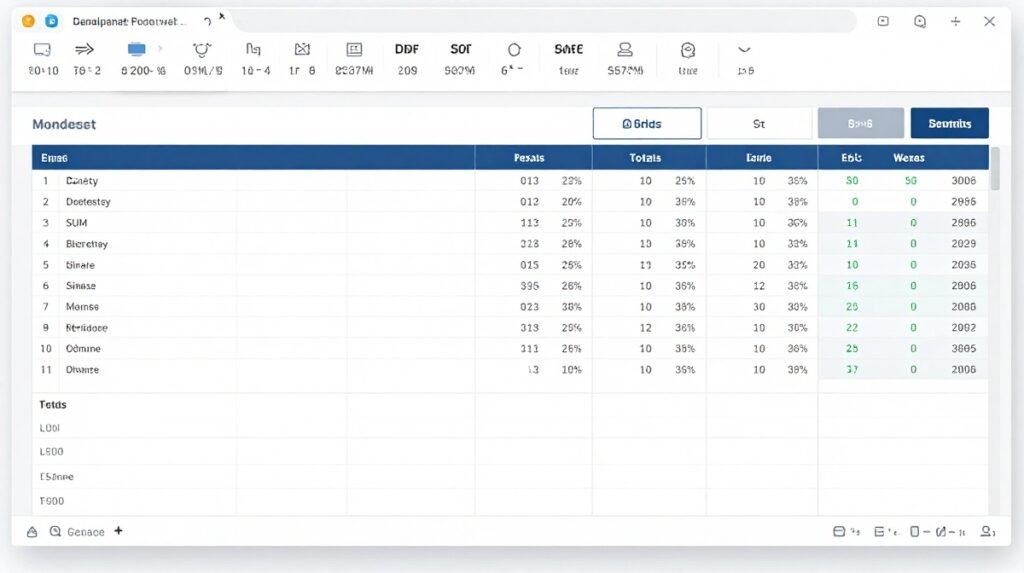1024x573 pixels.
Task: Click the orange circle title bar icon
Action: coord(28,21)
